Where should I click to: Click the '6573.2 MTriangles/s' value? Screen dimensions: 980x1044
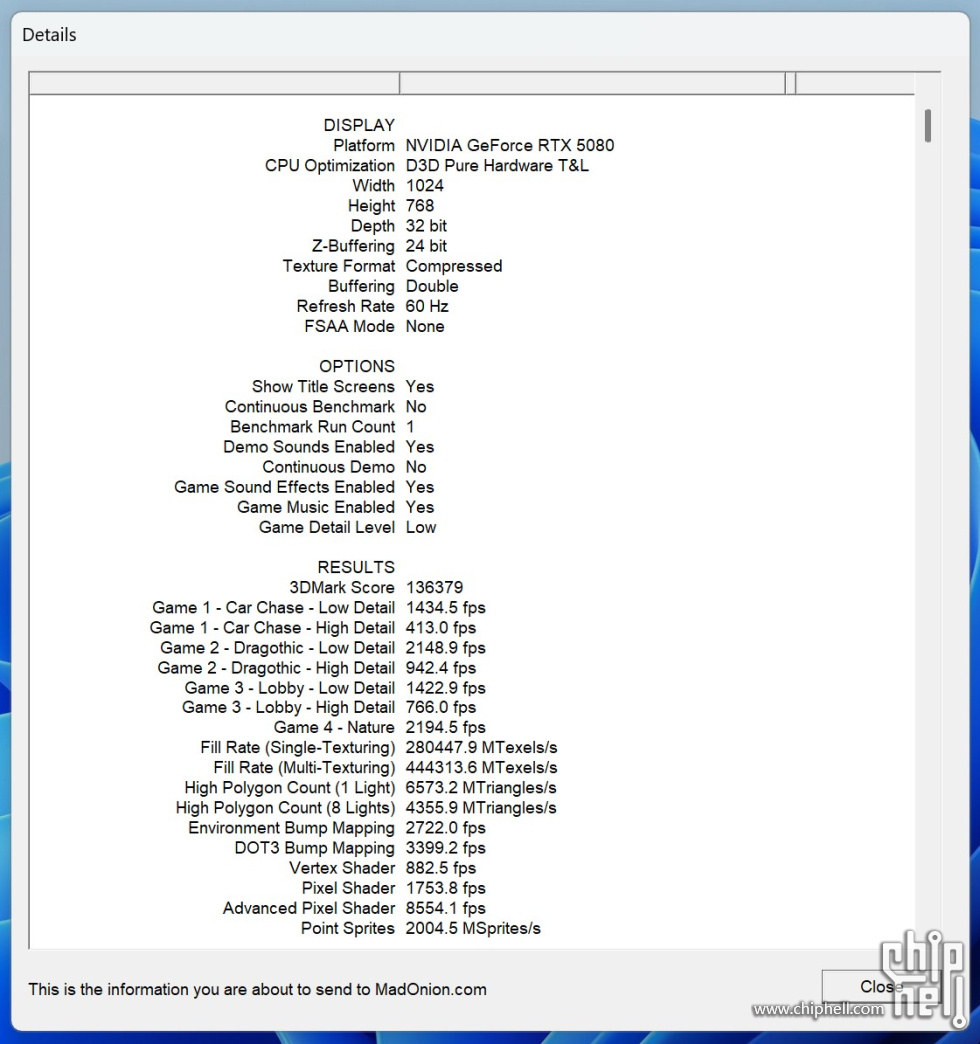tap(481, 788)
